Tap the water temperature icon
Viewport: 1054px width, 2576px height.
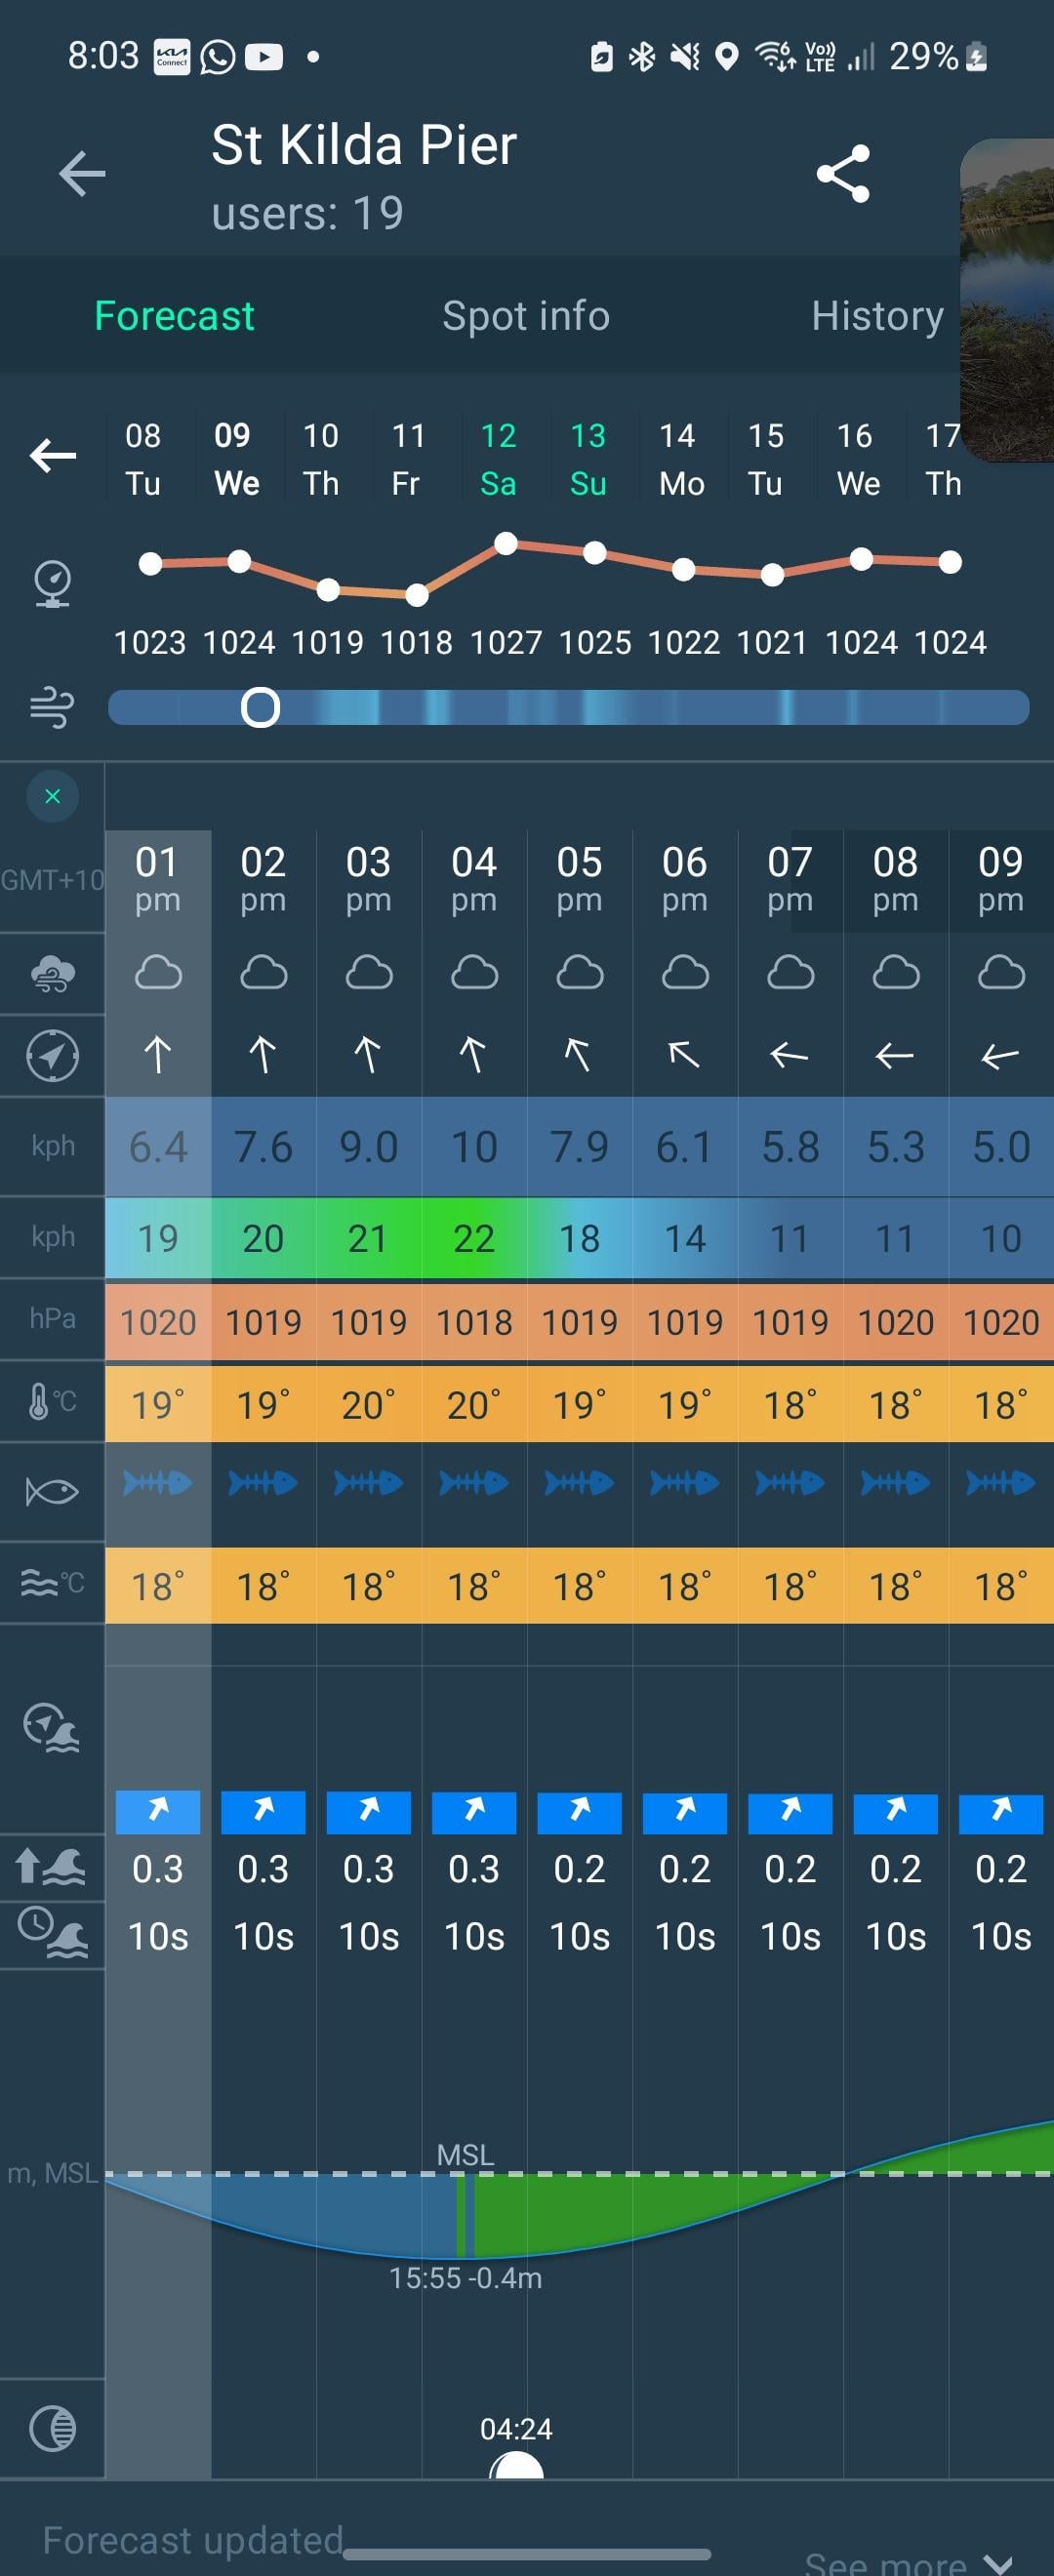click(x=52, y=1583)
